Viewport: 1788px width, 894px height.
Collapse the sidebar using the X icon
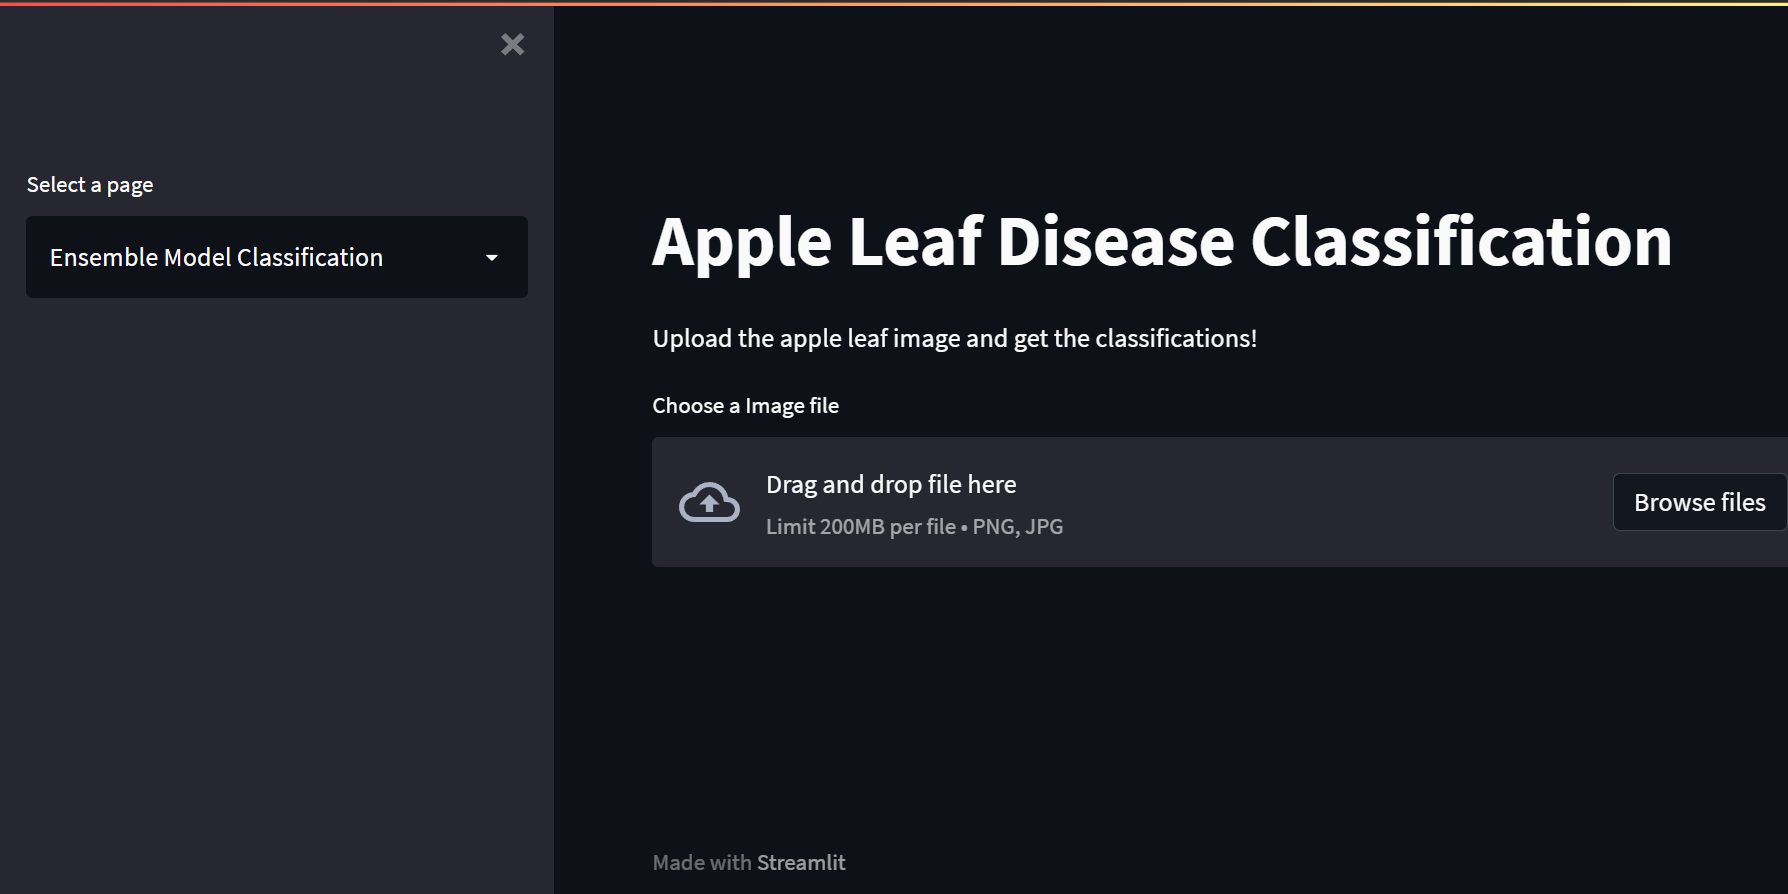click(x=512, y=44)
